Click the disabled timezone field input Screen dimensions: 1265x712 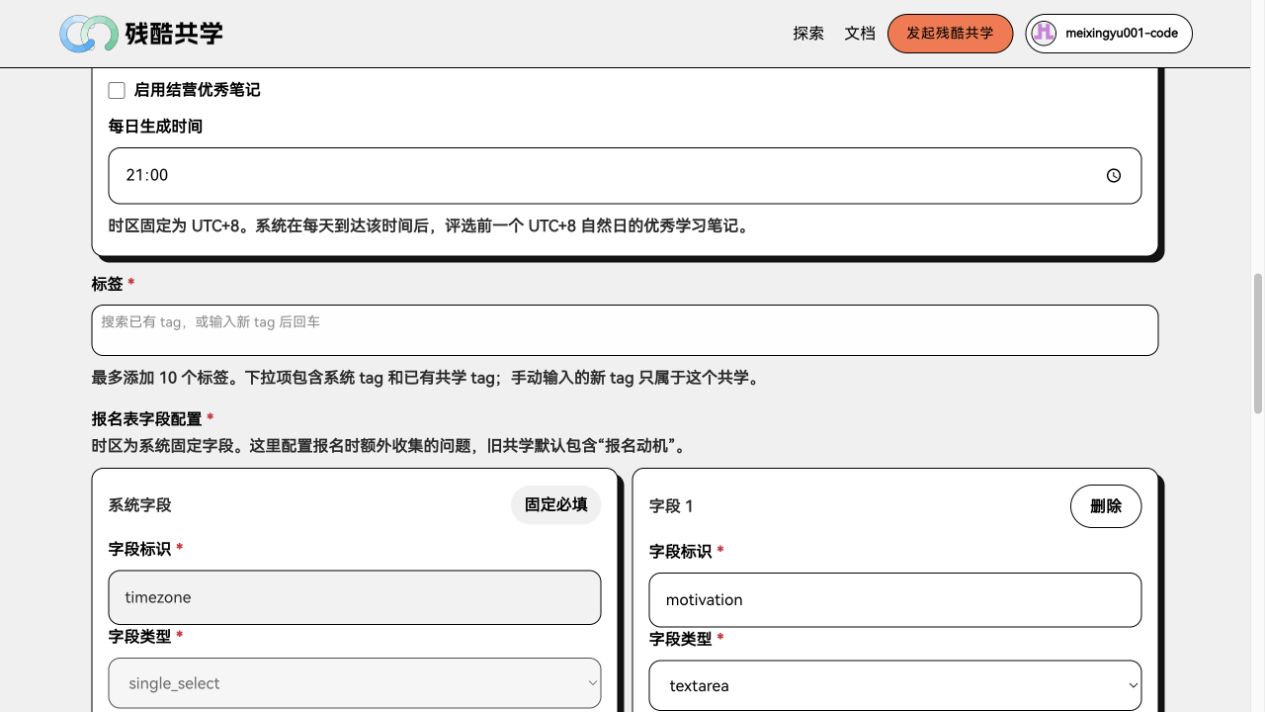[355, 597]
